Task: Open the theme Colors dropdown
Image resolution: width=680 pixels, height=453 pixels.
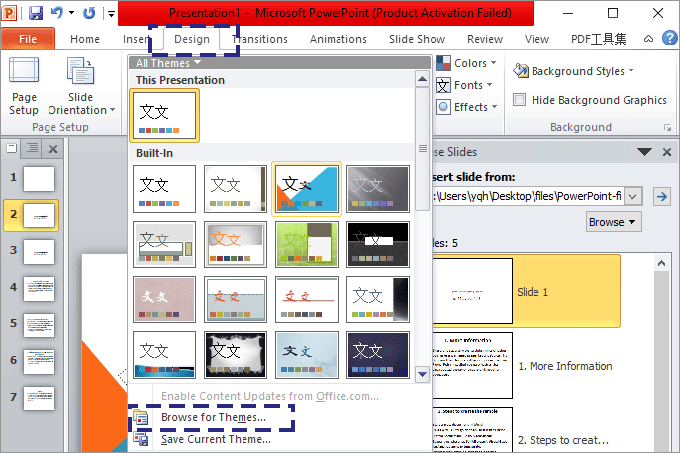Action: pyautogui.click(x=466, y=63)
